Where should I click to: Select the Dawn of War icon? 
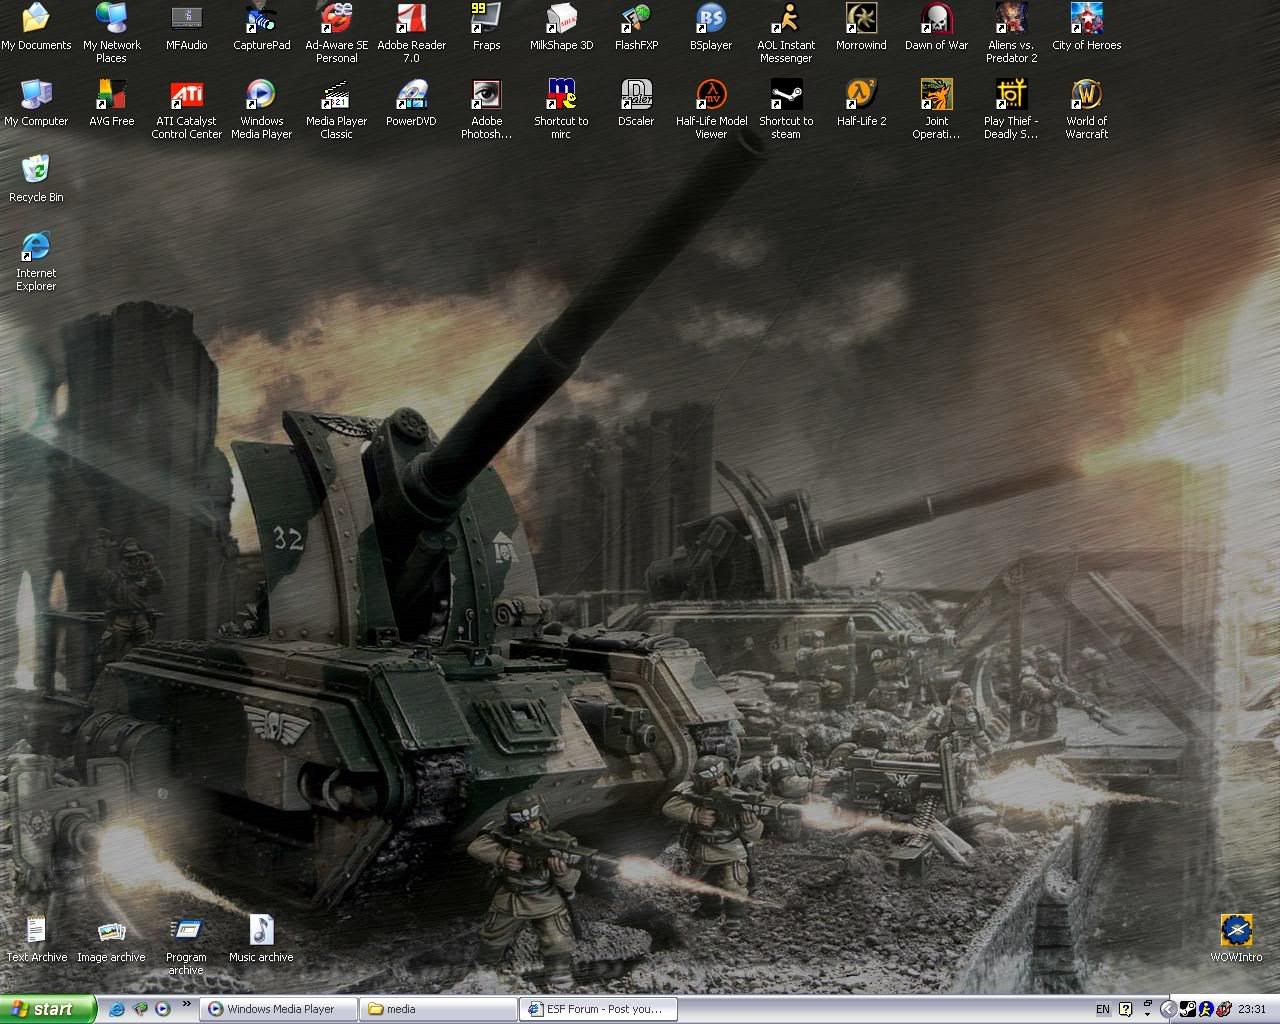[x=936, y=27]
